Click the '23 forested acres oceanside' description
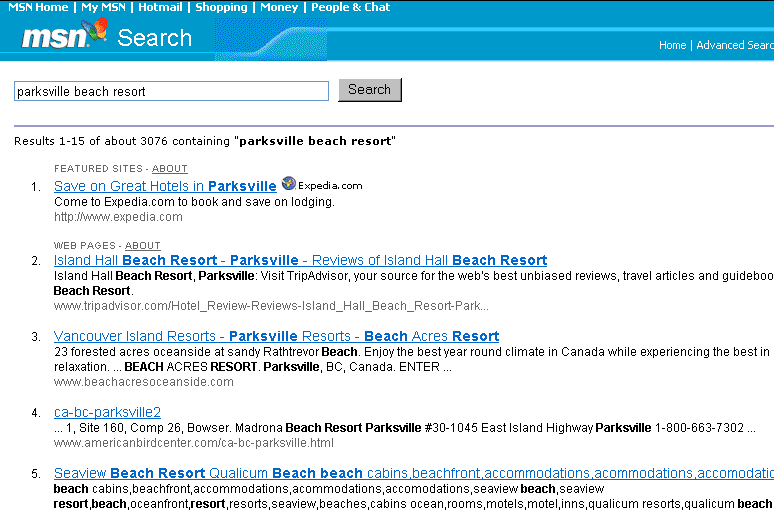The height and width of the screenshot is (518, 774). tap(412, 359)
